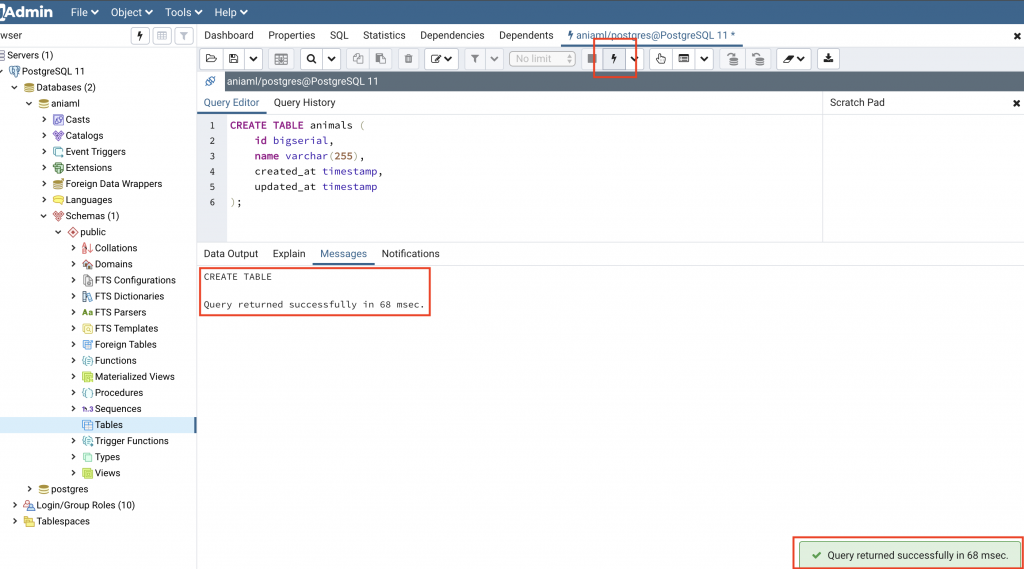This screenshot has height=569, width=1024.
Task: Click the filter funnel toolbar icon
Action: pos(475,59)
